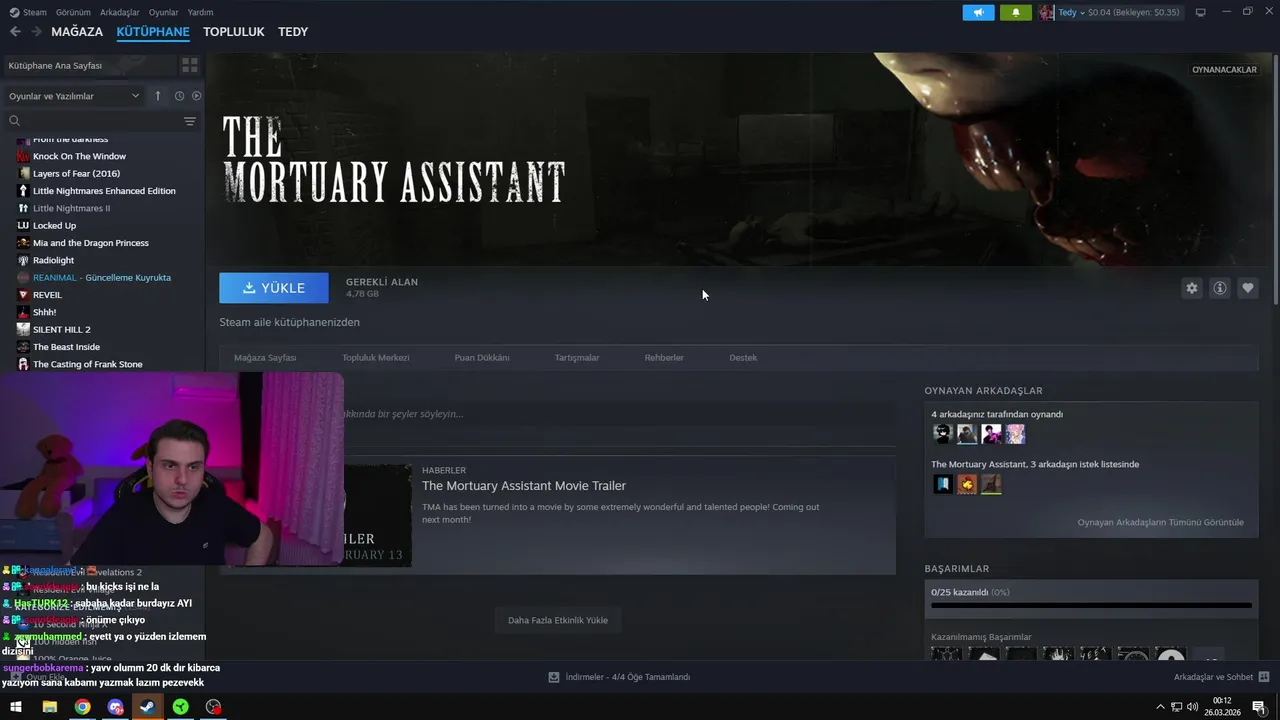Image resolution: width=1280 pixels, height=720 pixels.
Task: Open game settings gear icon
Action: coord(1191,288)
